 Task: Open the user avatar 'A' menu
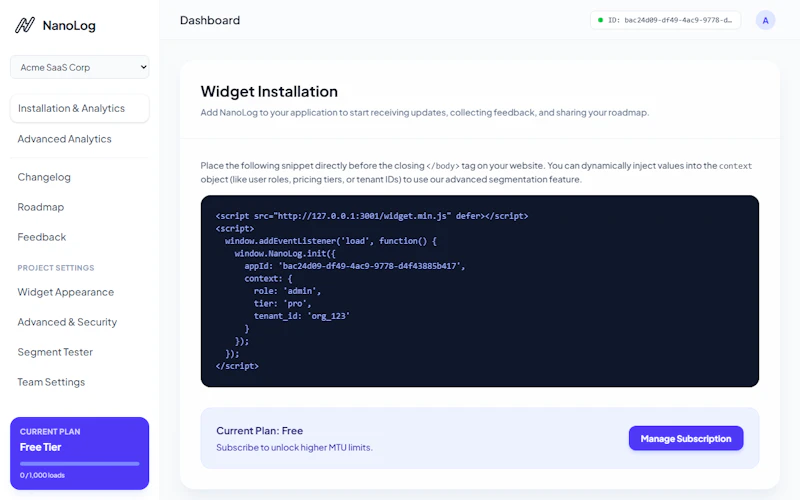coord(765,20)
